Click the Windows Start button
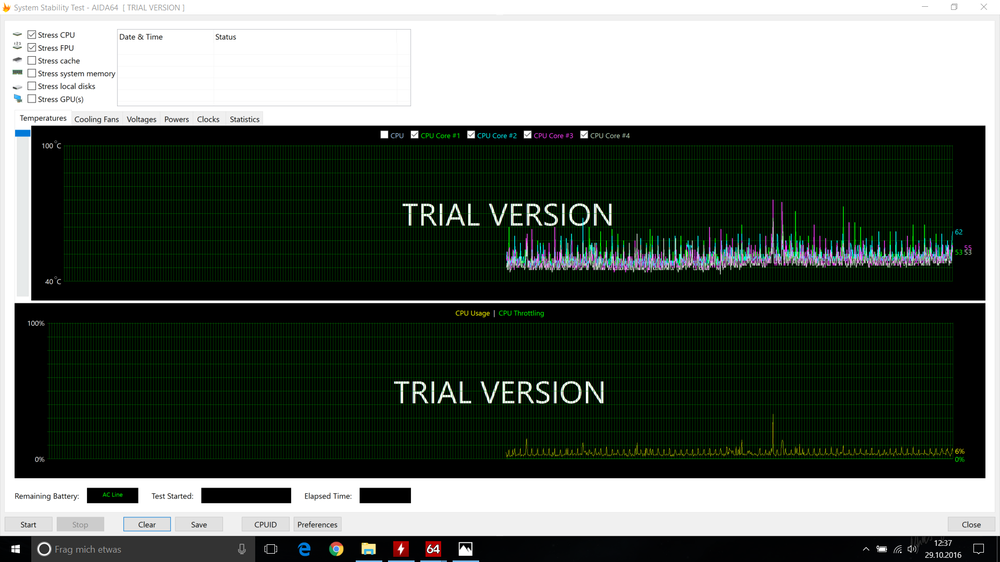This screenshot has width=1000, height=562. click(x=15, y=549)
